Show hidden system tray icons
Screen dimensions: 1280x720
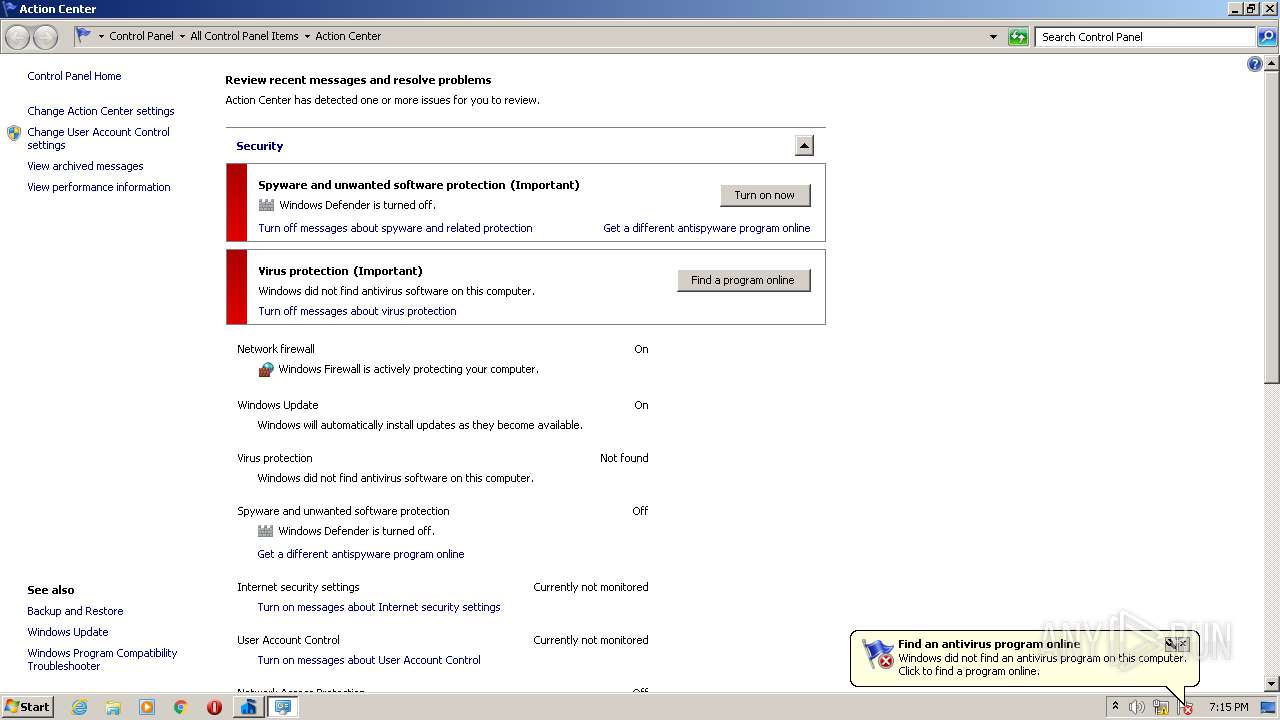pos(1115,707)
